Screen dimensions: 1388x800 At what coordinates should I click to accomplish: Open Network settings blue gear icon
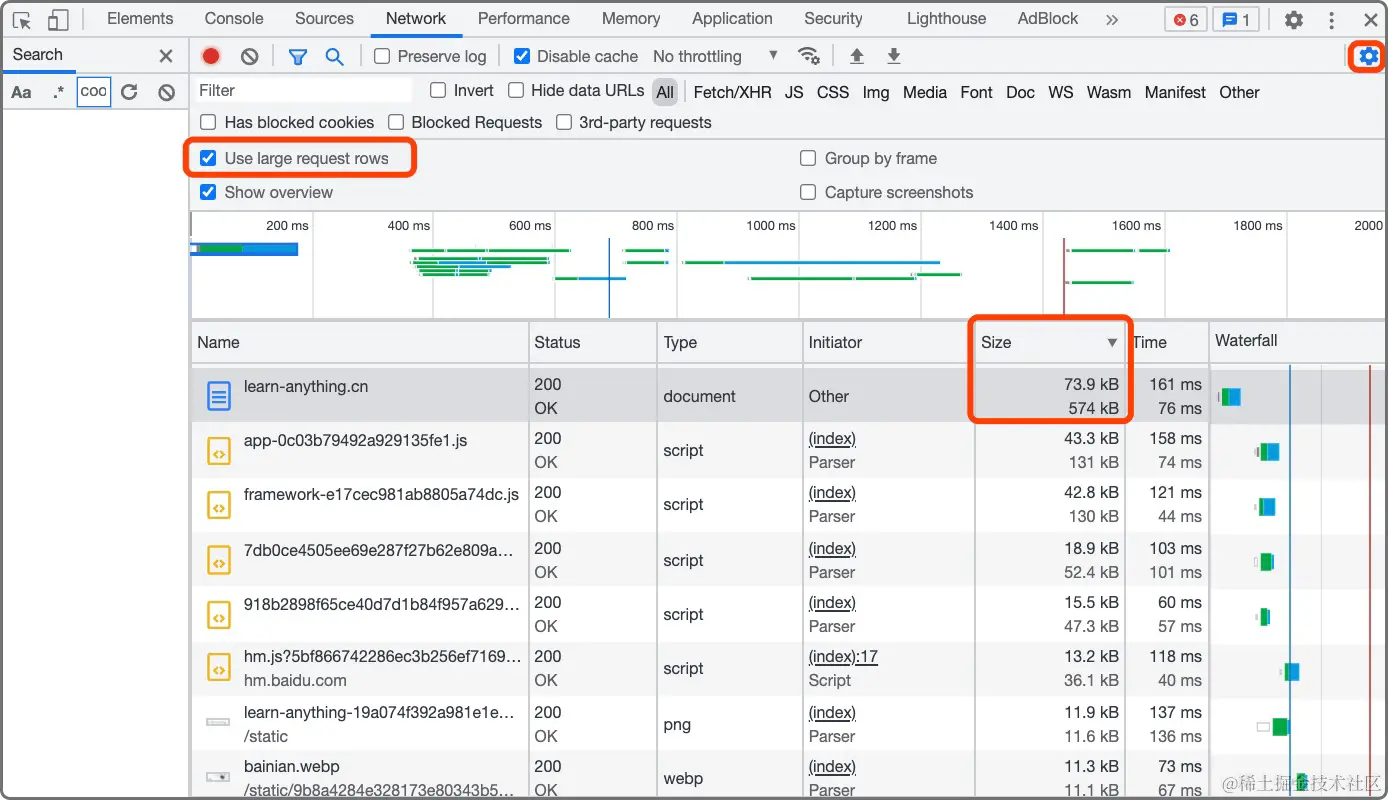[x=1368, y=57]
